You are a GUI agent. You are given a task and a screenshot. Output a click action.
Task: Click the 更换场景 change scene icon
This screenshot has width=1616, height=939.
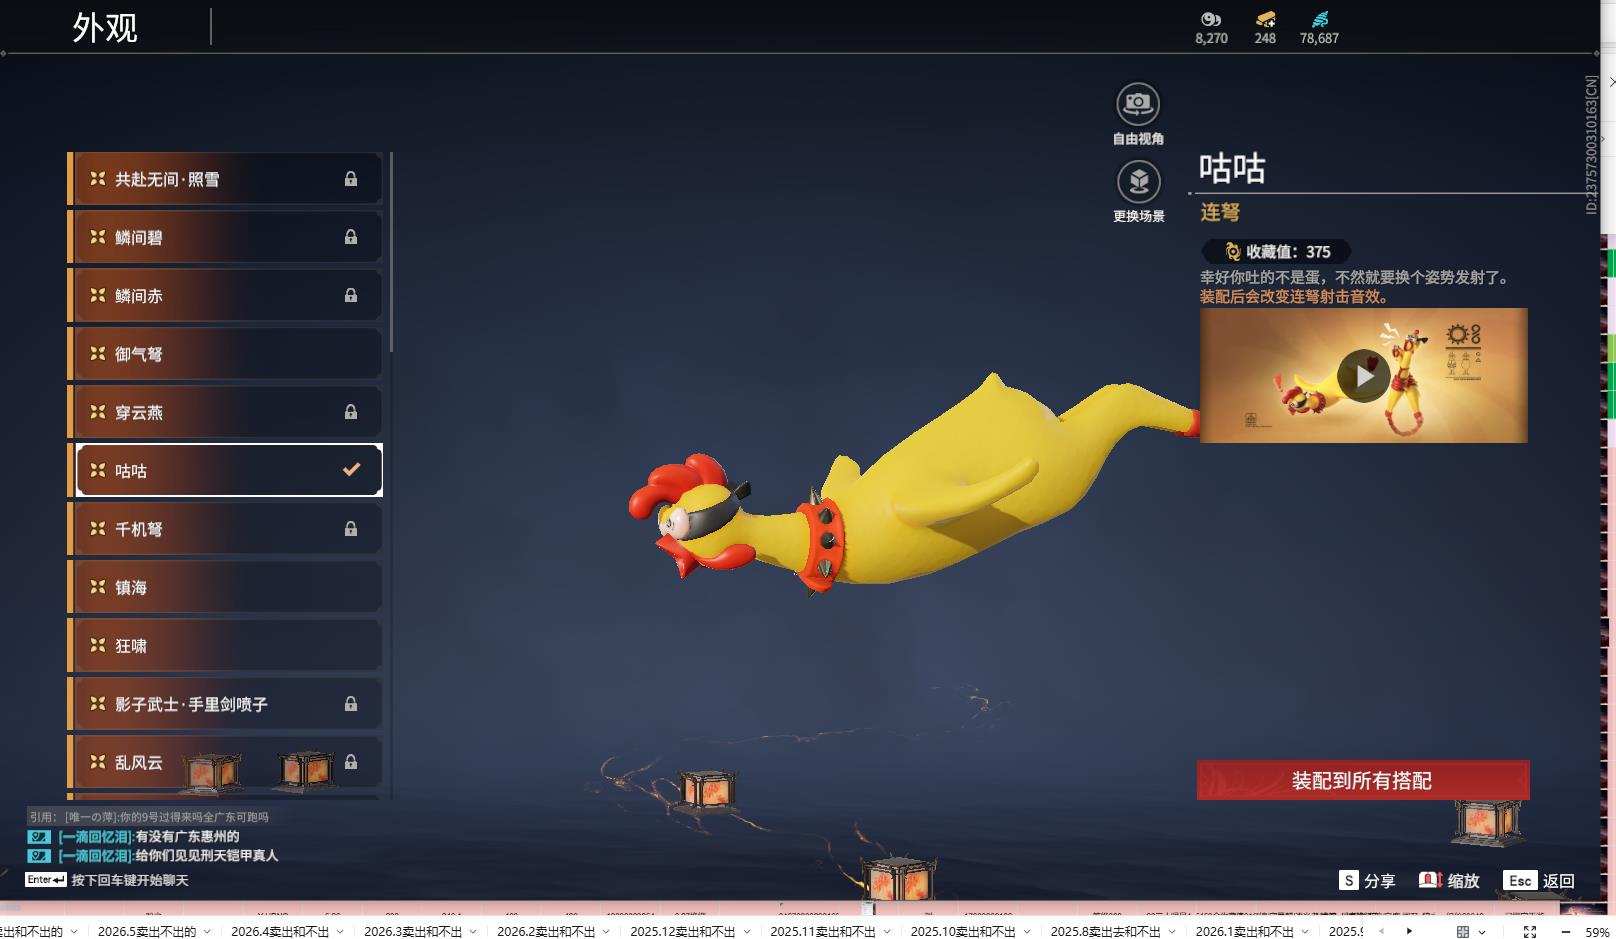[x=1138, y=182]
